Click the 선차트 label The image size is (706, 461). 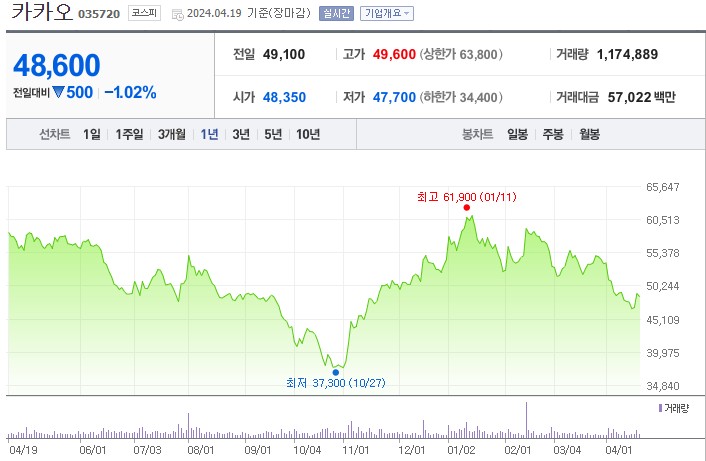[54, 134]
